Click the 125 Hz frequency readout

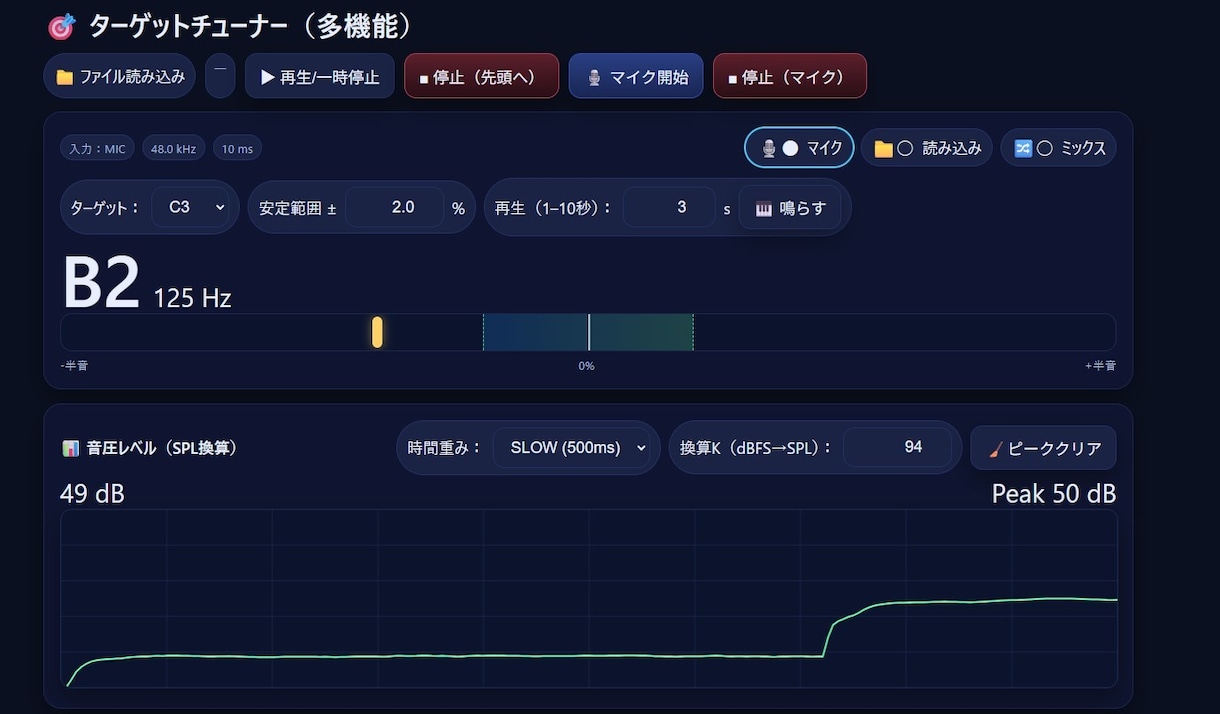coord(192,297)
